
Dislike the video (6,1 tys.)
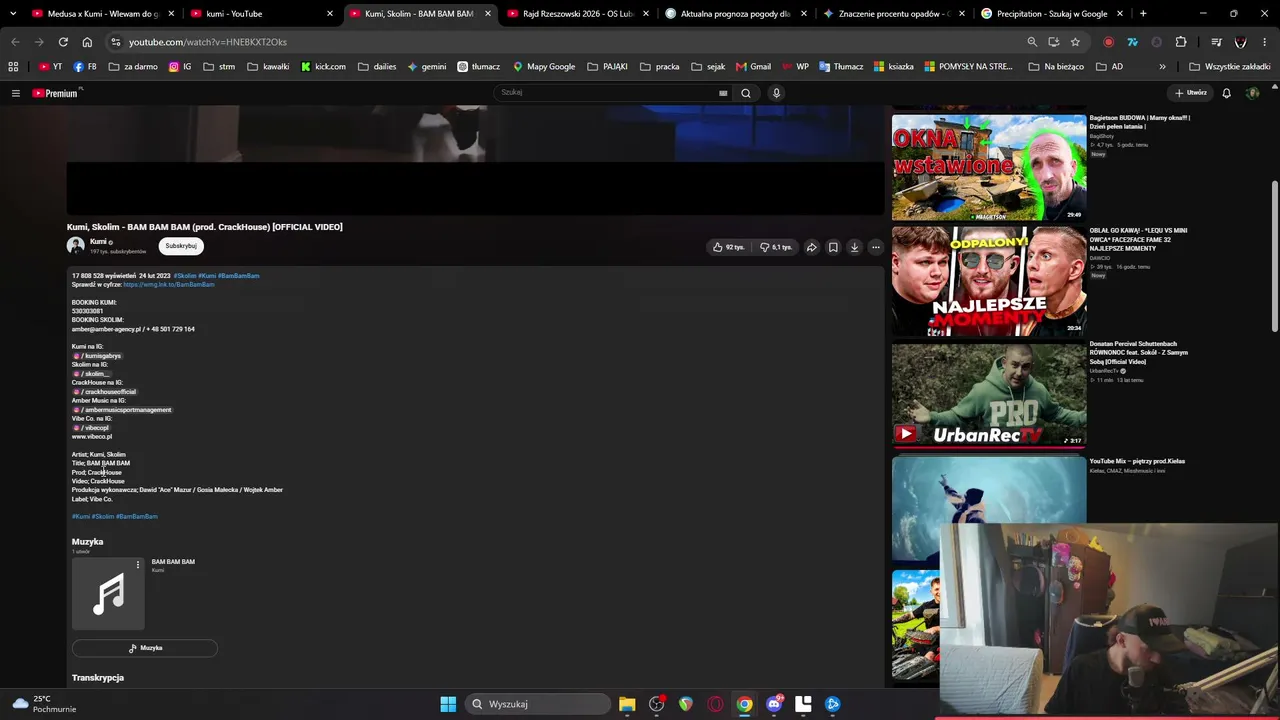(x=776, y=247)
